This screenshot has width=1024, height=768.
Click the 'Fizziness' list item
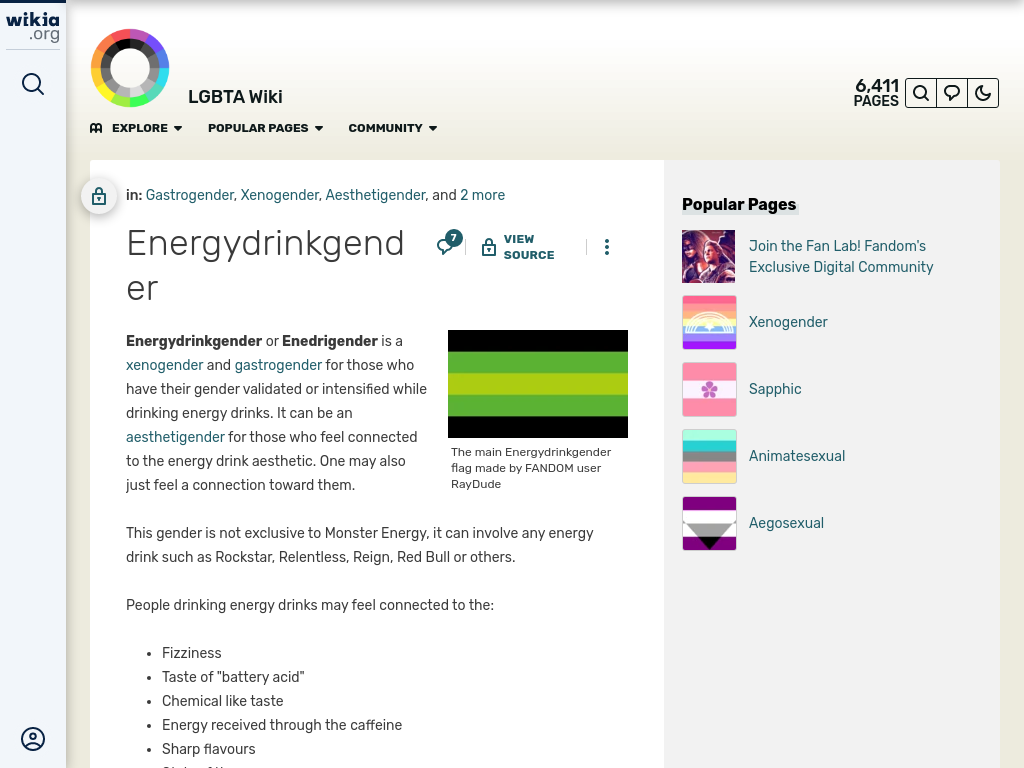pyautogui.click(x=191, y=653)
